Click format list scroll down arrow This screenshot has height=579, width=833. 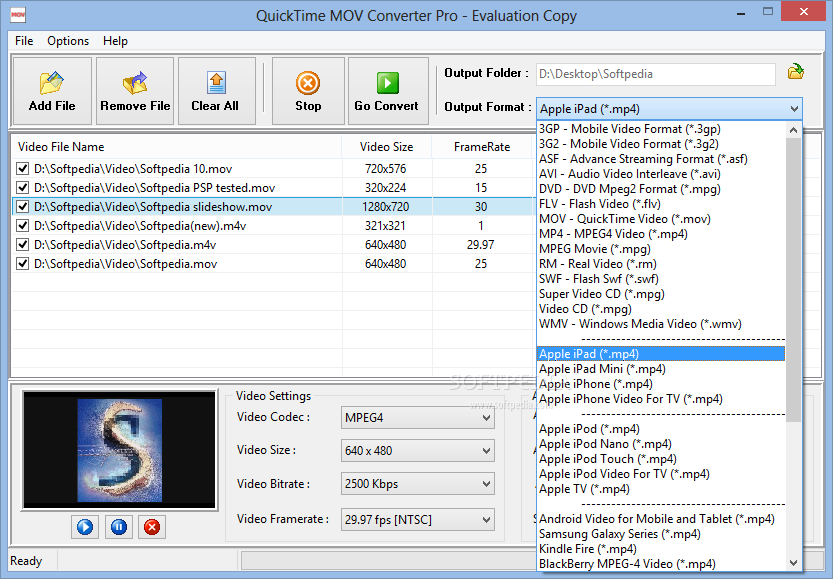793,563
